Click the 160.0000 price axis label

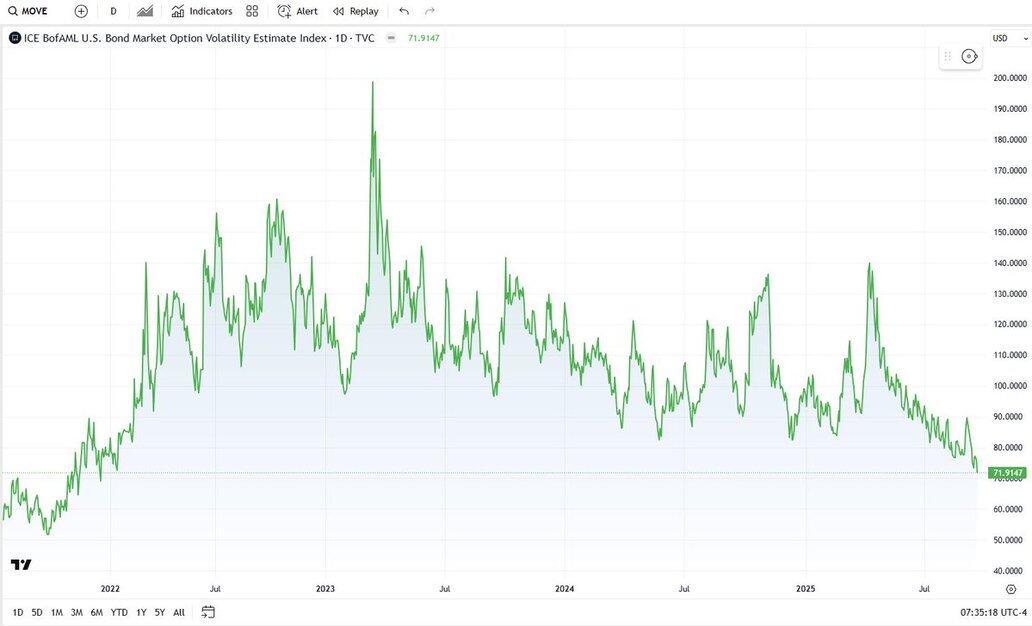[1010, 201]
